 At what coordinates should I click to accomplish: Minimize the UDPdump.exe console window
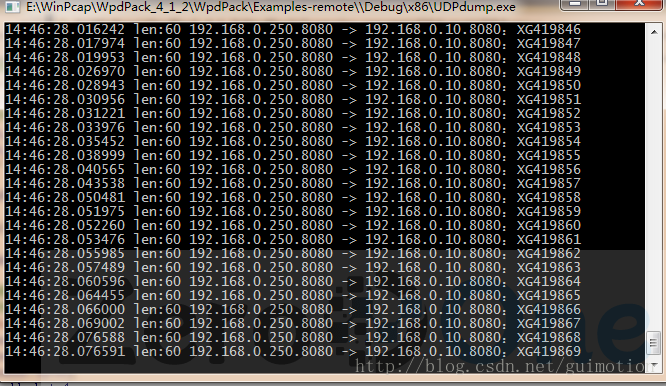click(575, 4)
